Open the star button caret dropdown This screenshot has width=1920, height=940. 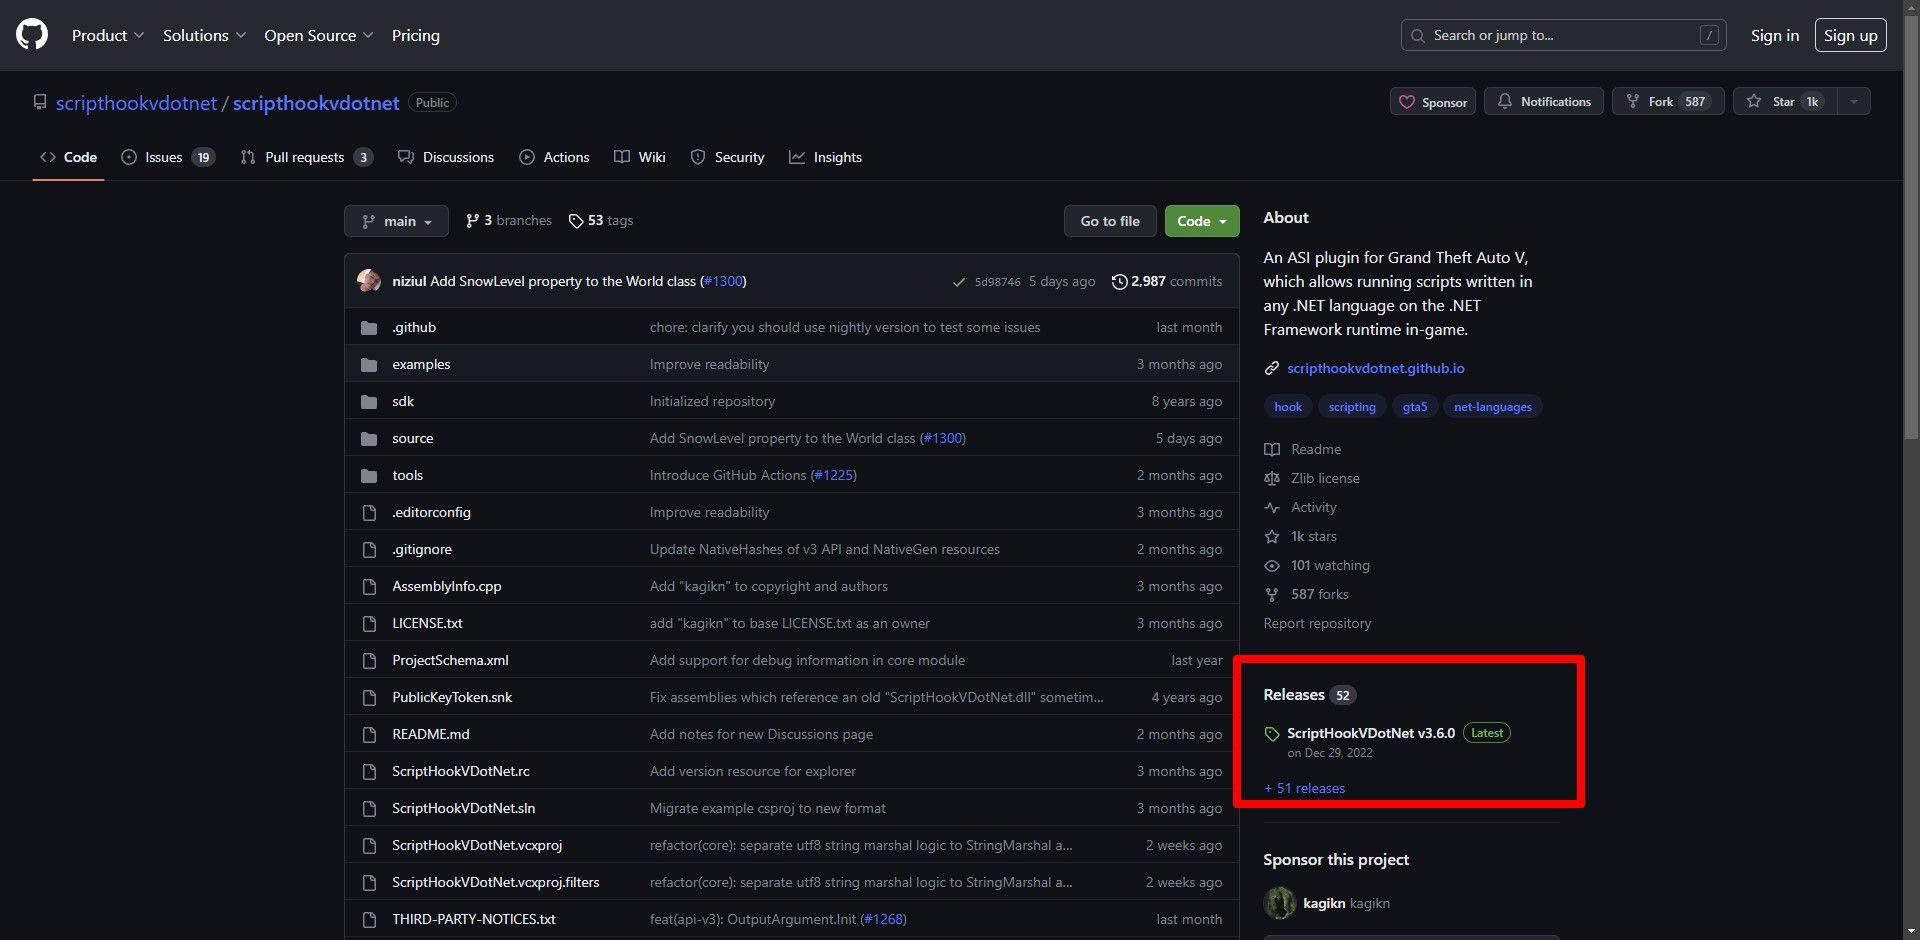tap(1853, 101)
